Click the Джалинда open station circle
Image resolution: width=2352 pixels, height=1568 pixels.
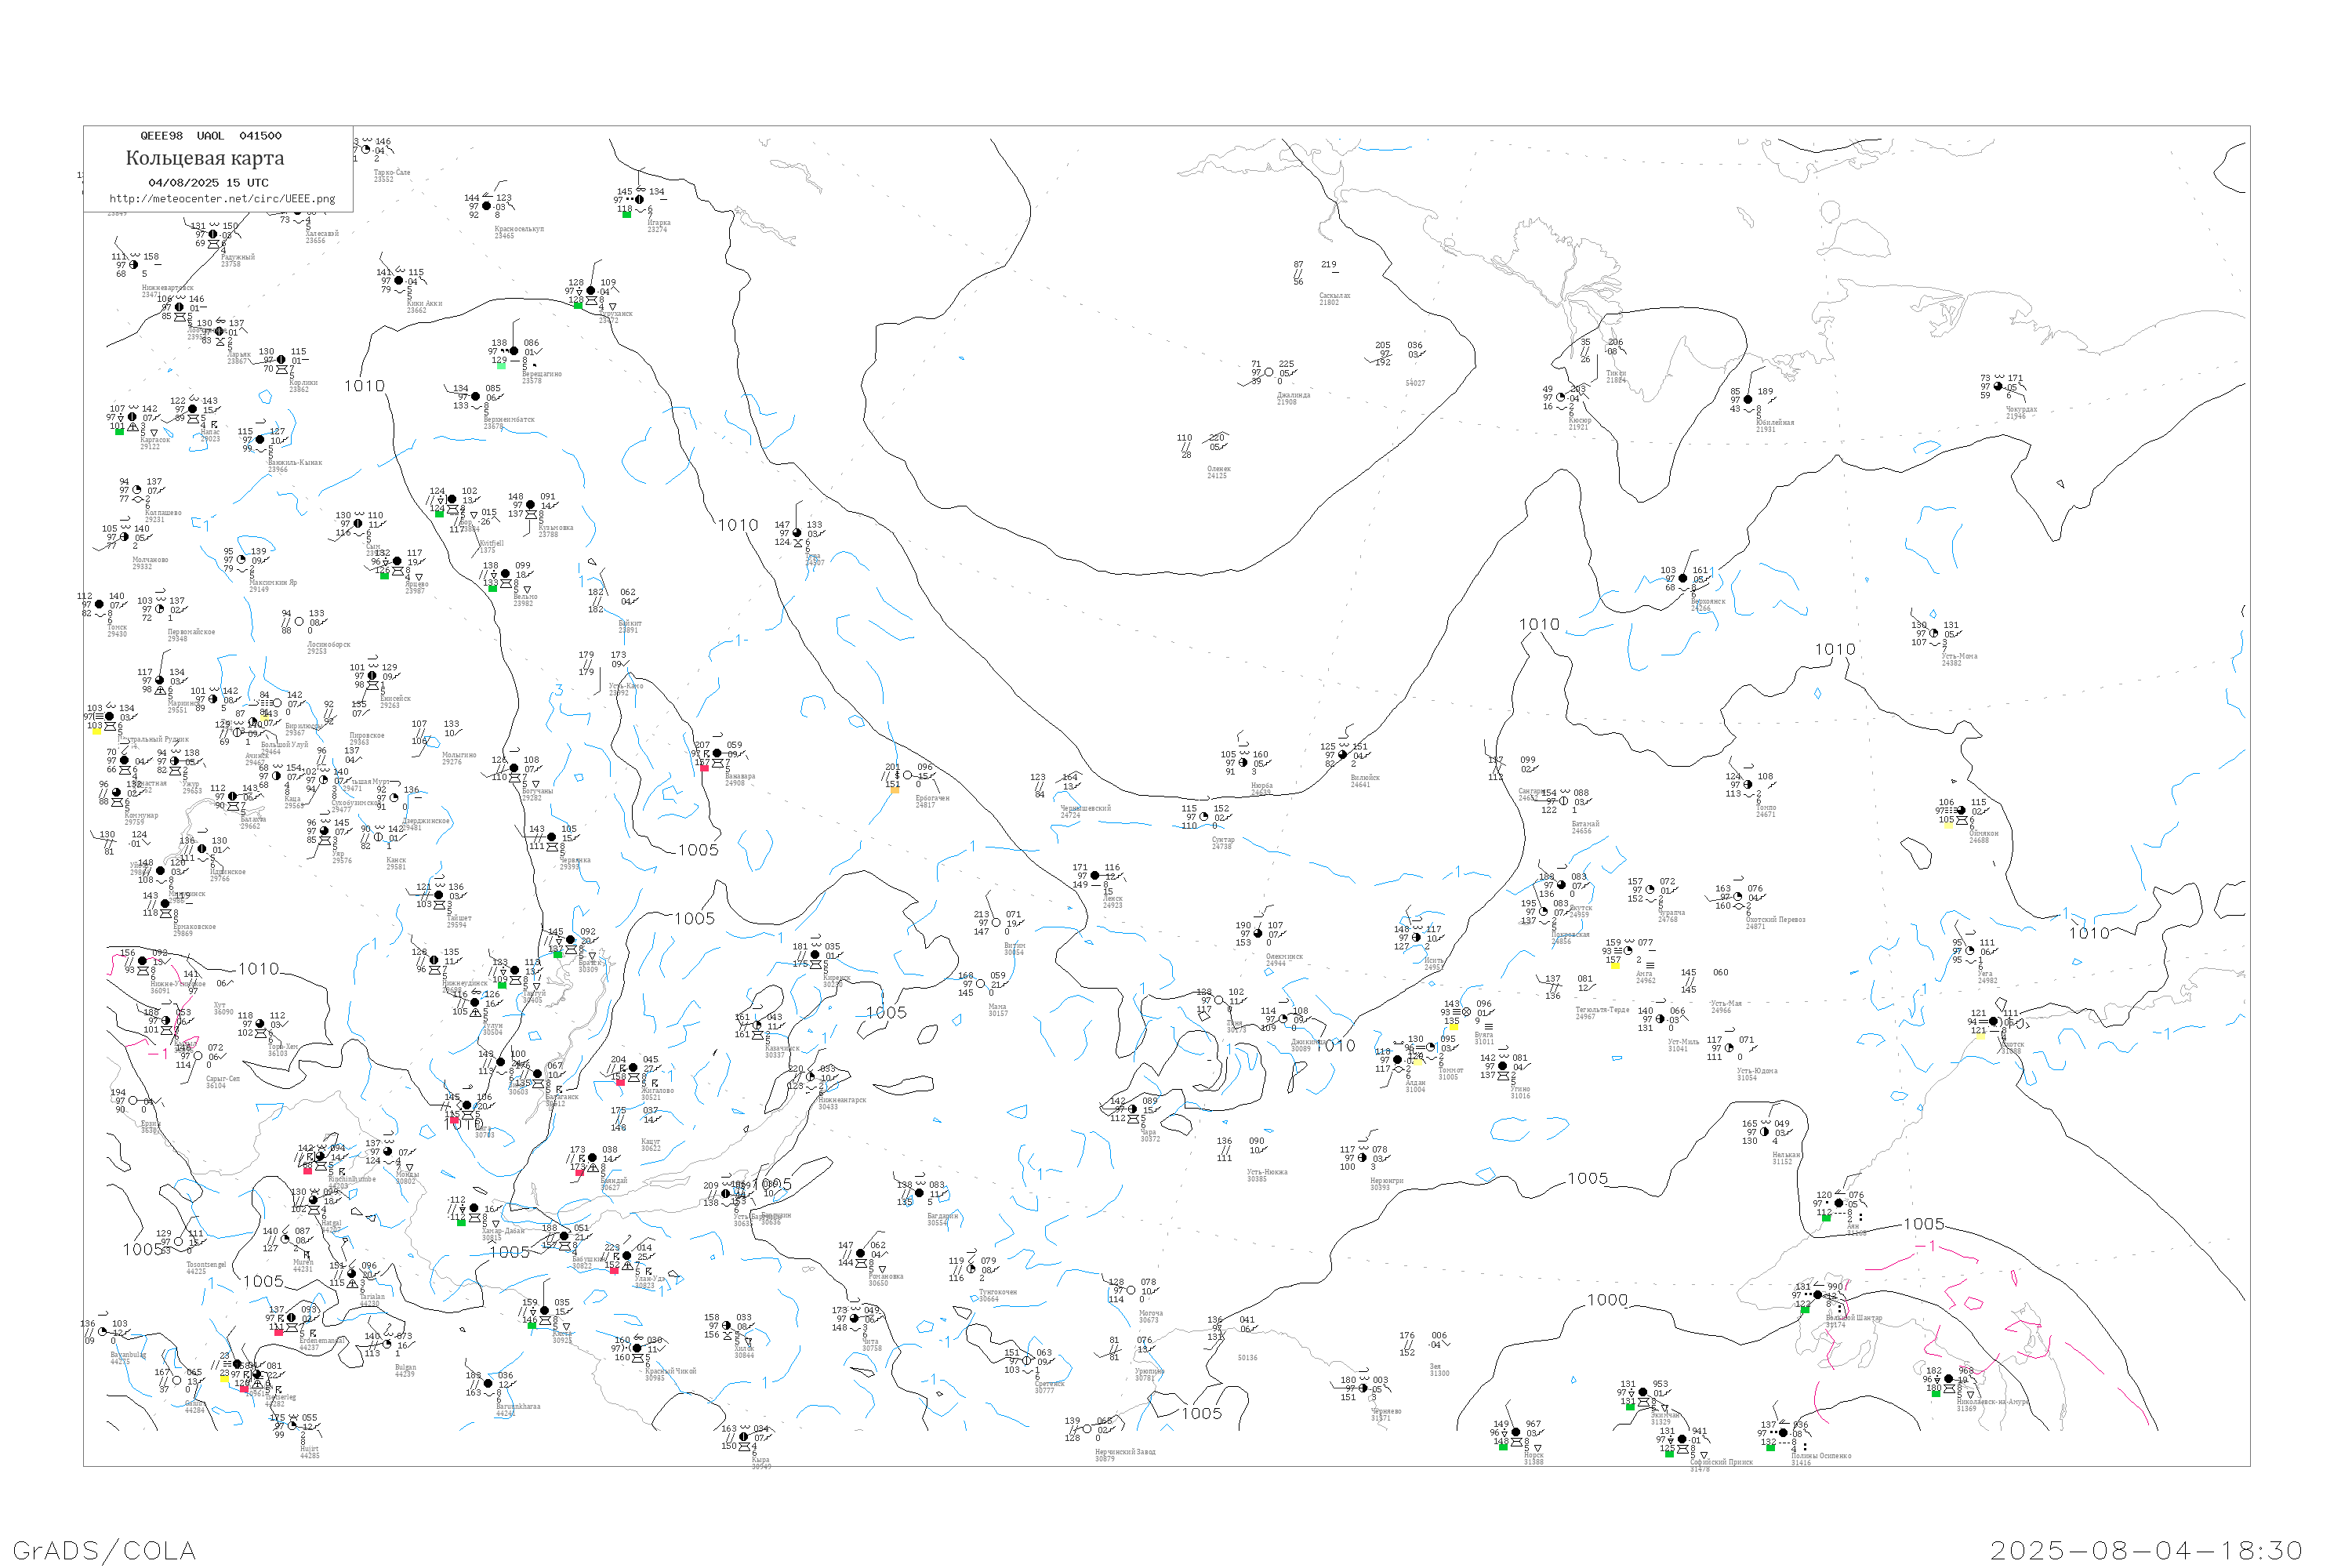point(1269,372)
